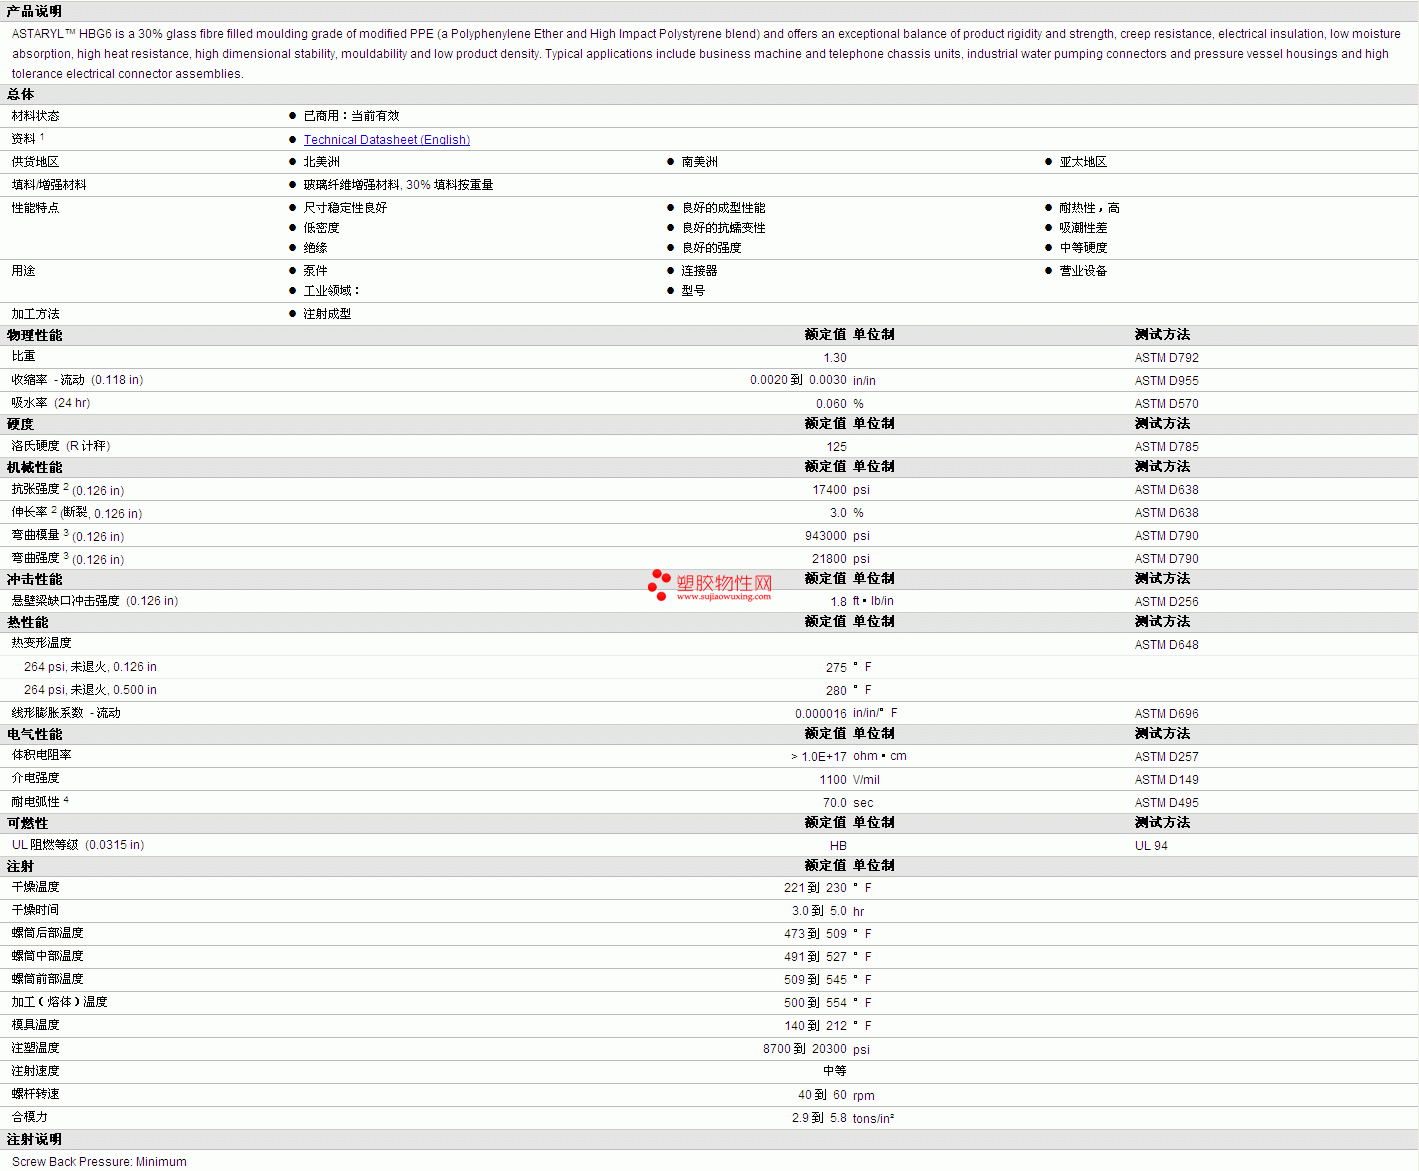Click the 注射成型 processing method

pyautogui.click(x=327, y=314)
